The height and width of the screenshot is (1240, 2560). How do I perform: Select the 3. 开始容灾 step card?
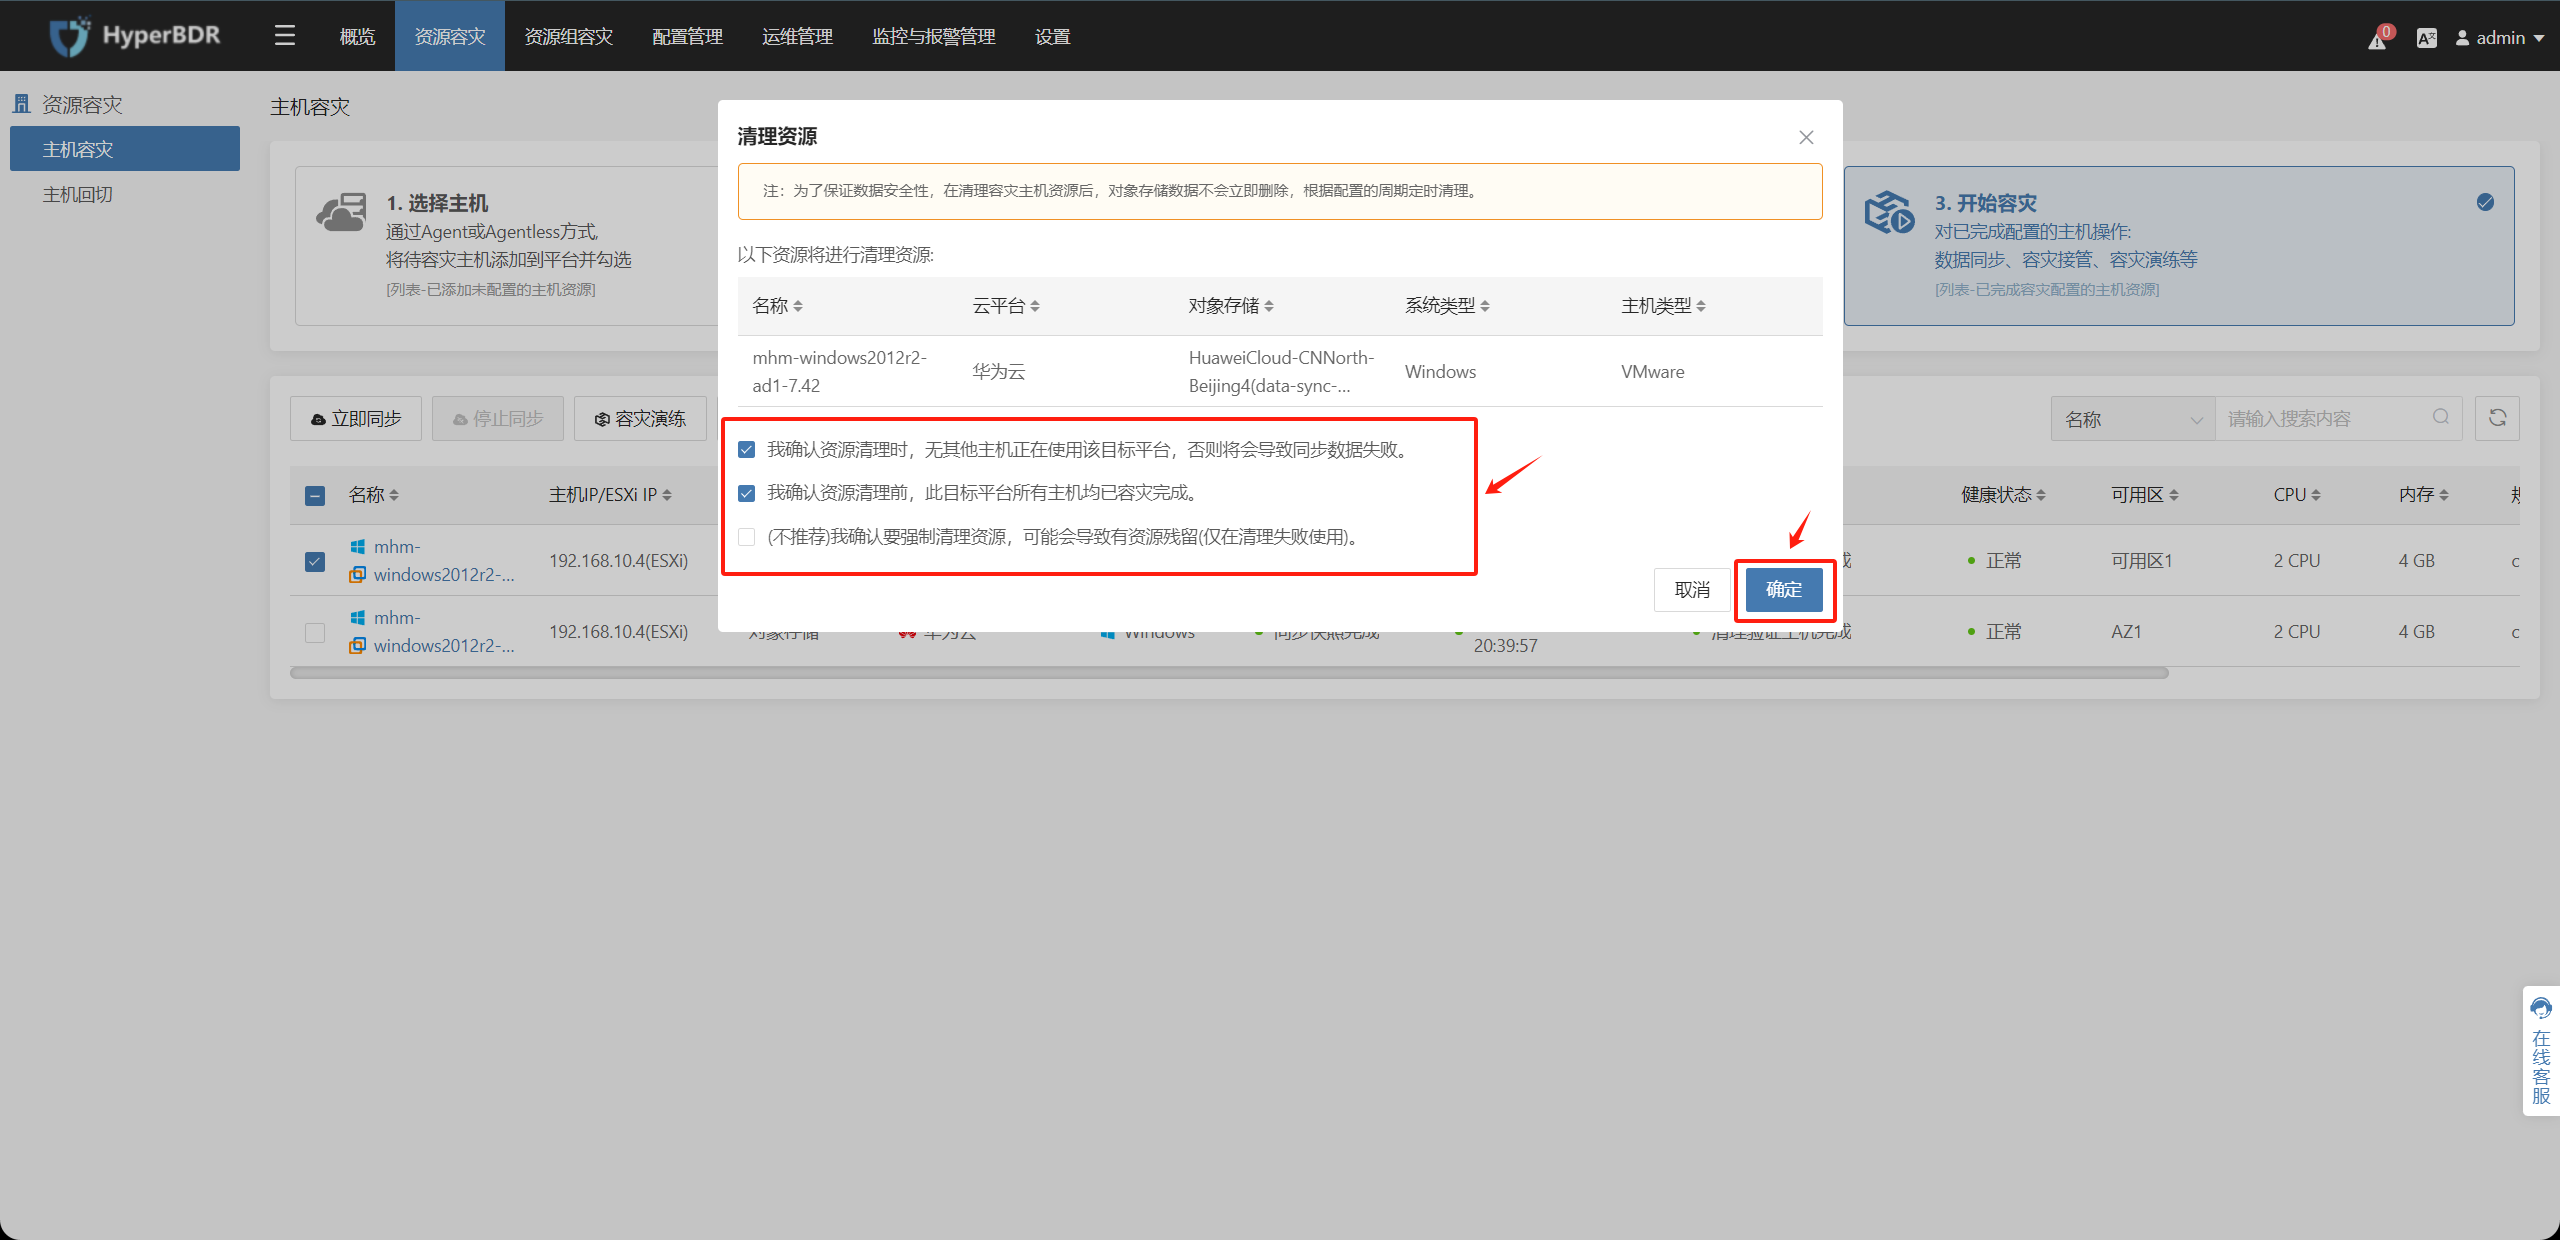click(2179, 246)
